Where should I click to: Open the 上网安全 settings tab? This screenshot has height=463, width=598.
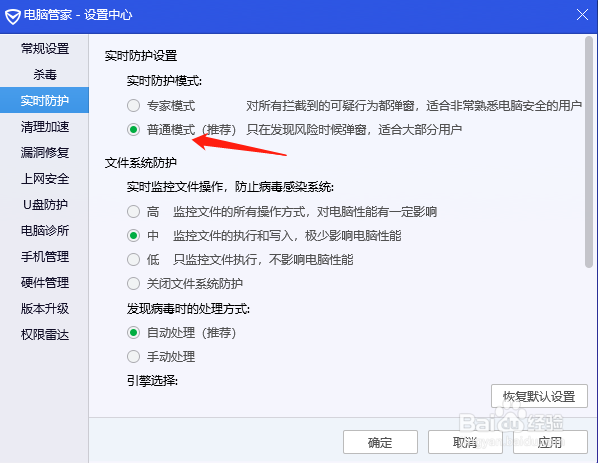pos(45,178)
